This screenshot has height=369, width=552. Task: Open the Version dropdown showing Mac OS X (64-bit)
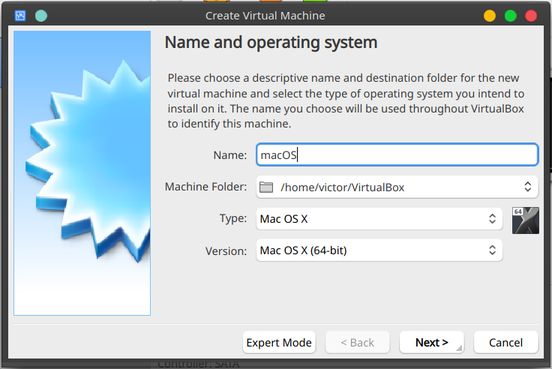point(379,250)
